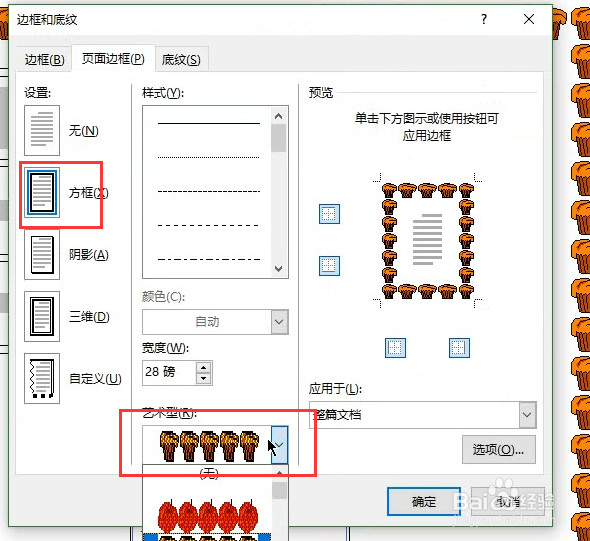This screenshot has height=541, width=590.
Task: Select the dash-dot line style
Action: [208, 259]
